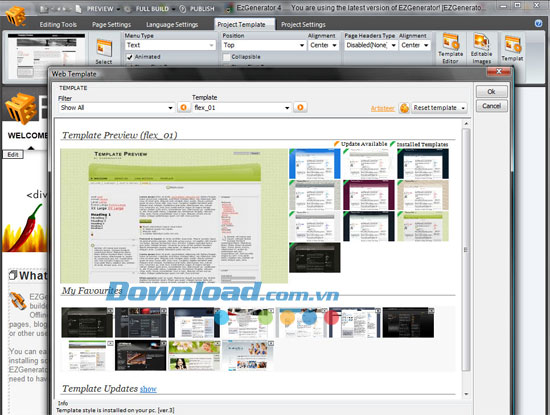Open the Template dropdown showing flex_01
The height and width of the screenshot is (415, 550).
pyautogui.click(x=242, y=108)
